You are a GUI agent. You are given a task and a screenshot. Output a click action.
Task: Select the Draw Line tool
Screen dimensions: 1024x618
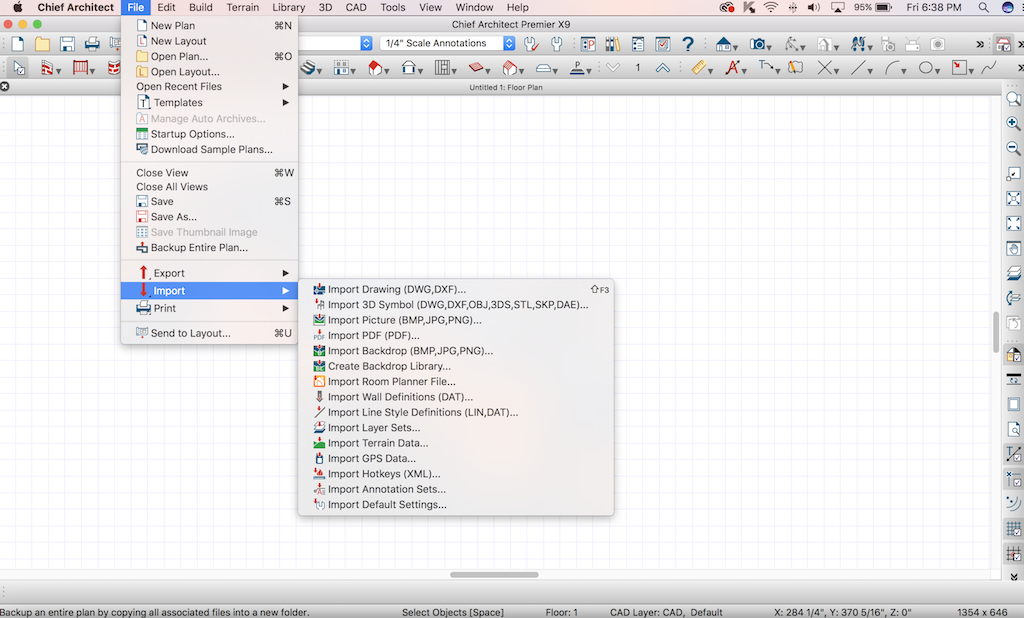tap(860, 67)
